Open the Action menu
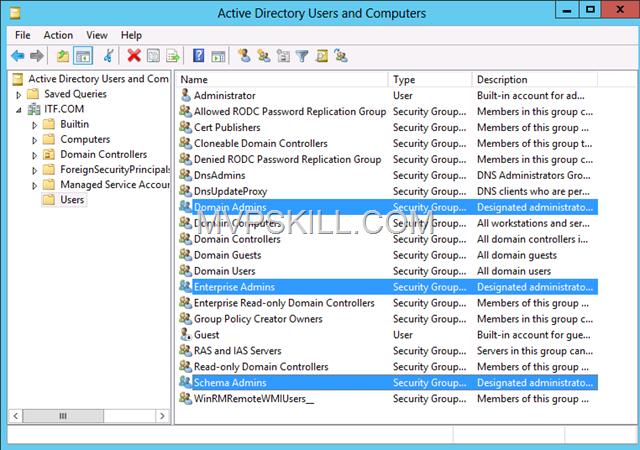The height and width of the screenshot is (450, 640). click(58, 35)
